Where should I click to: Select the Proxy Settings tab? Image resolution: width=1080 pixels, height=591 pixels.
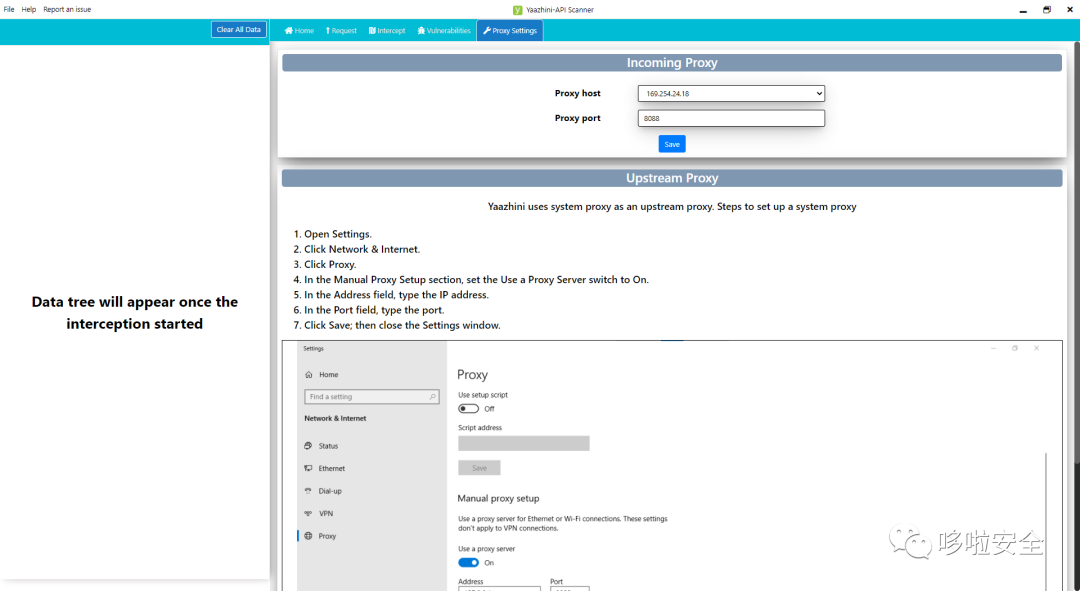[510, 30]
